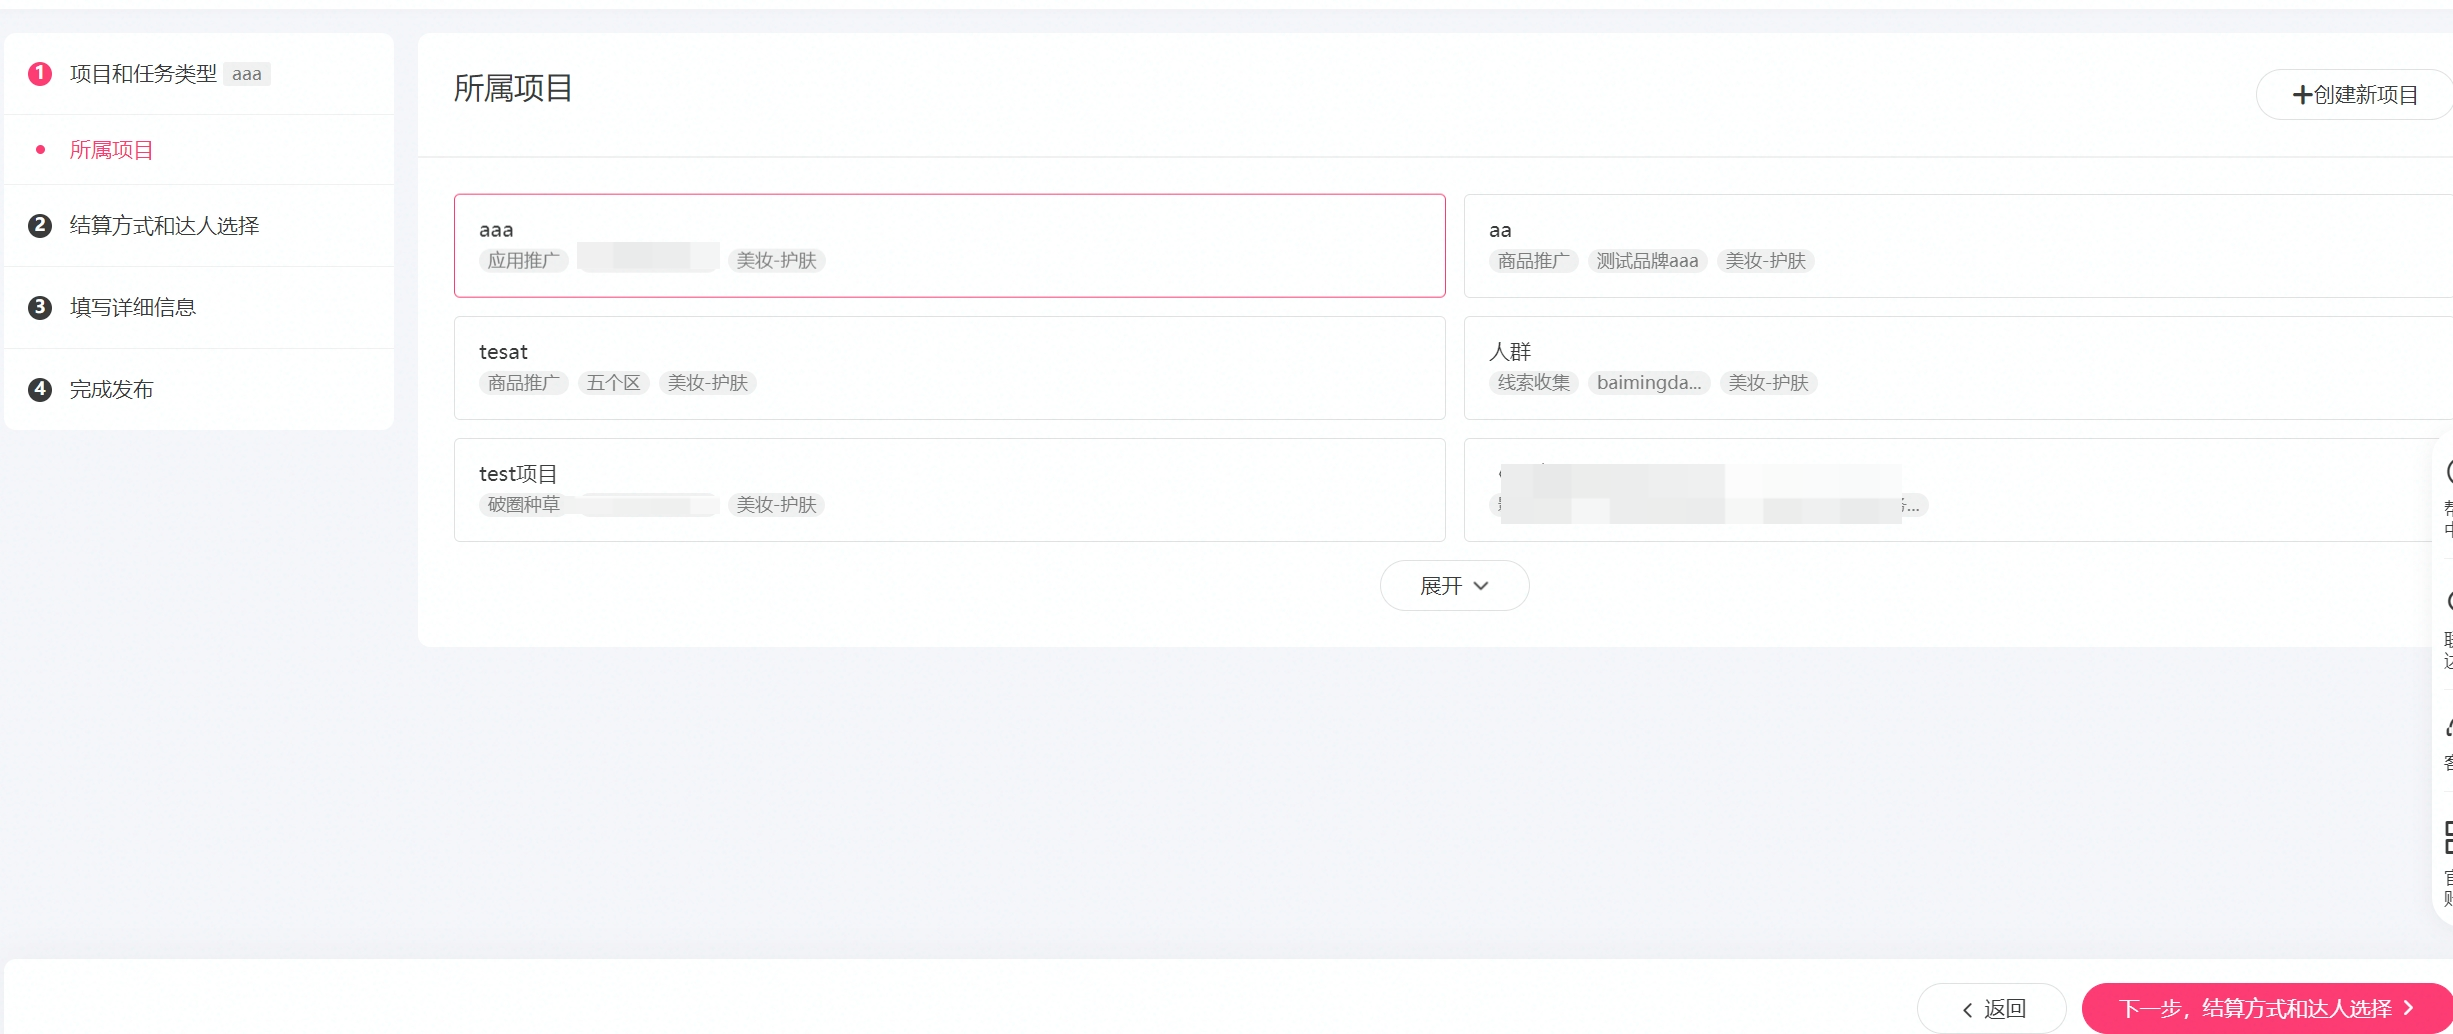Viewport: 2453px width, 1034px height.
Task: Select the test项目 project card
Action: (x=950, y=490)
